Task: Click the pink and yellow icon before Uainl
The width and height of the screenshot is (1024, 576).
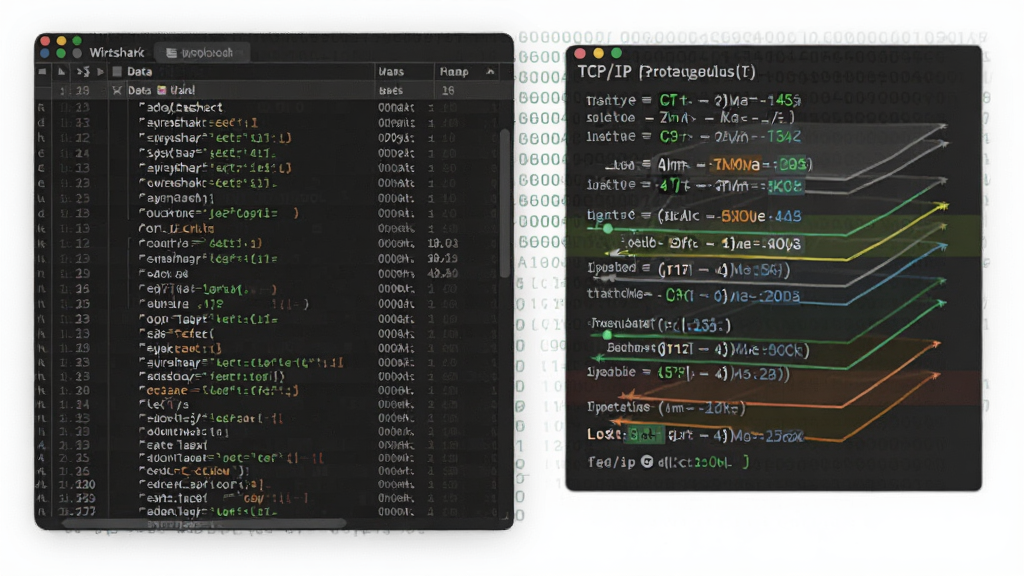Action: point(161,90)
